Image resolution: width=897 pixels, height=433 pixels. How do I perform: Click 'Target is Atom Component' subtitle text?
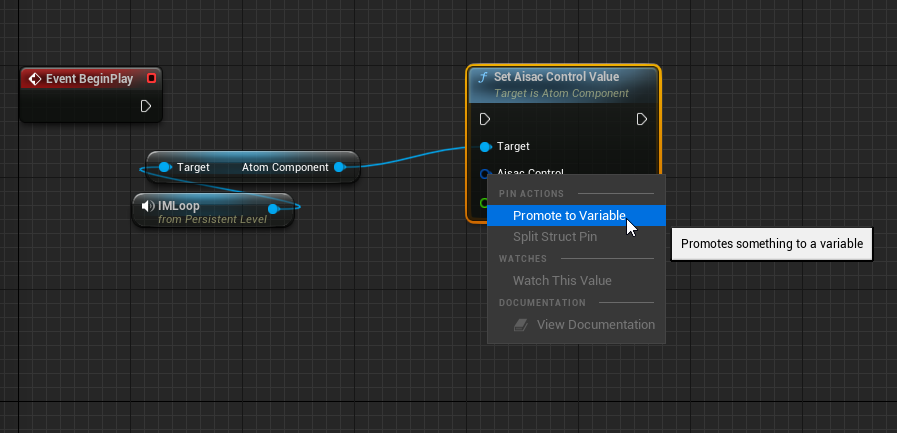click(x=561, y=93)
